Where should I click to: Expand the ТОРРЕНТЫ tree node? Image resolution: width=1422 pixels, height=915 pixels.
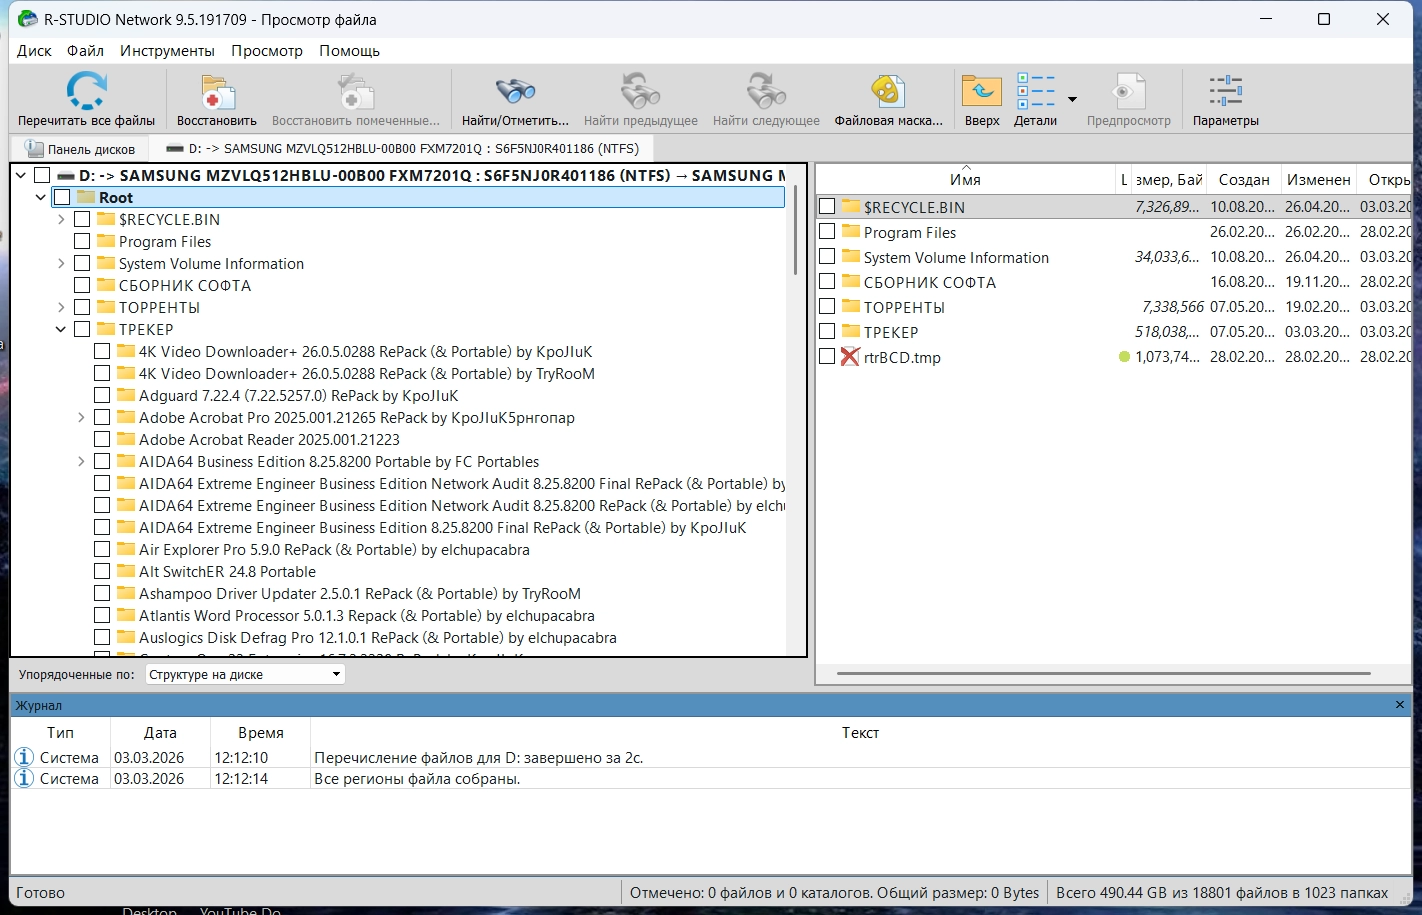click(61, 307)
